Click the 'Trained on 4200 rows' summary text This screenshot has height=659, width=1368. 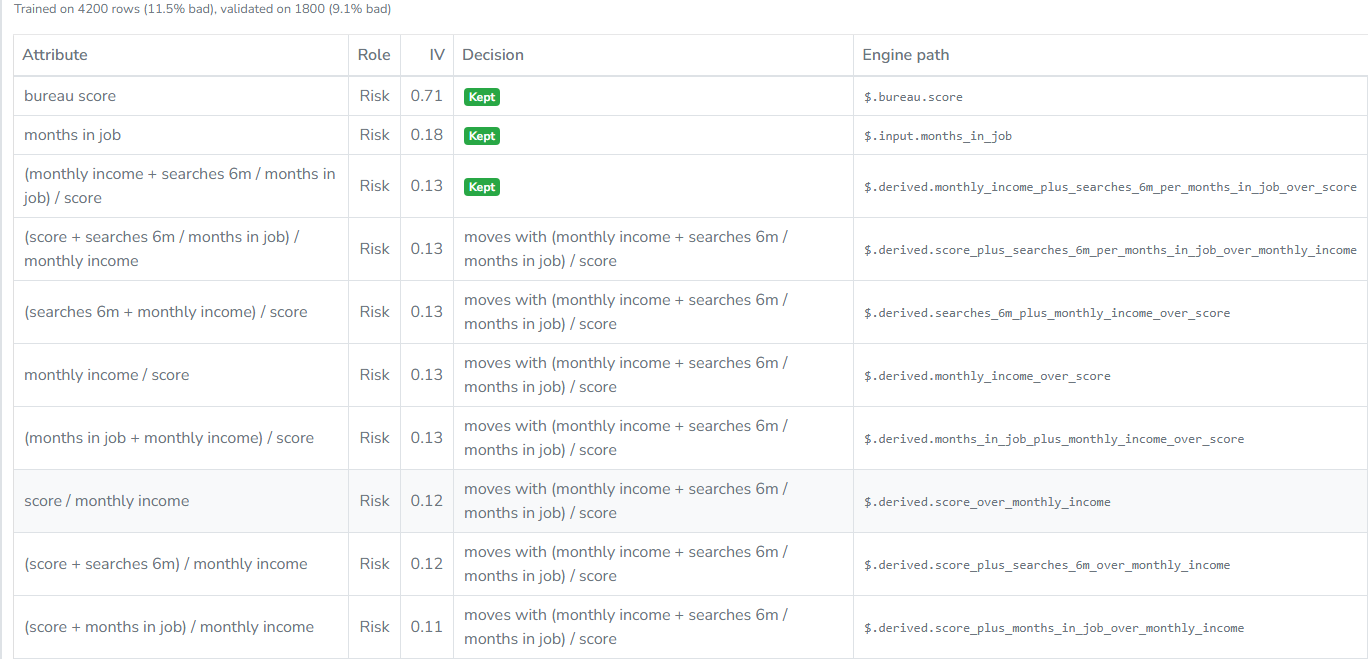point(203,9)
